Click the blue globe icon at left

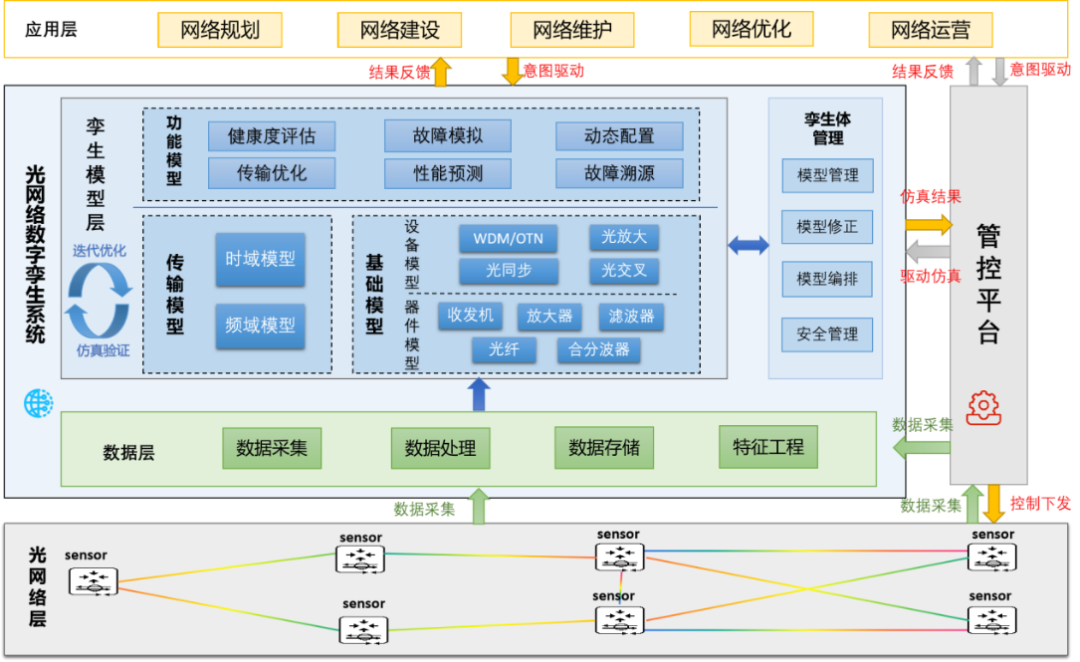click(38, 403)
